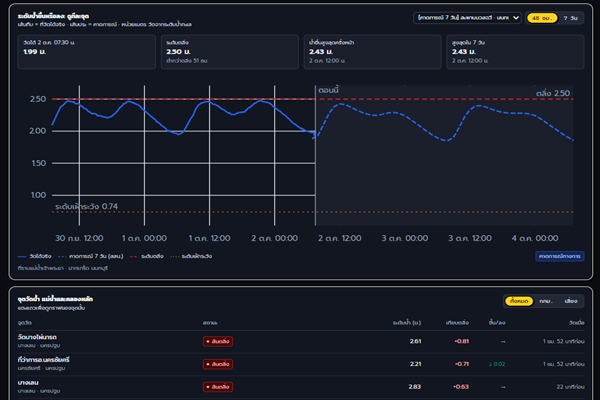
Task: Select the yellow ทั้งหมด filter tab
Action: click(519, 301)
